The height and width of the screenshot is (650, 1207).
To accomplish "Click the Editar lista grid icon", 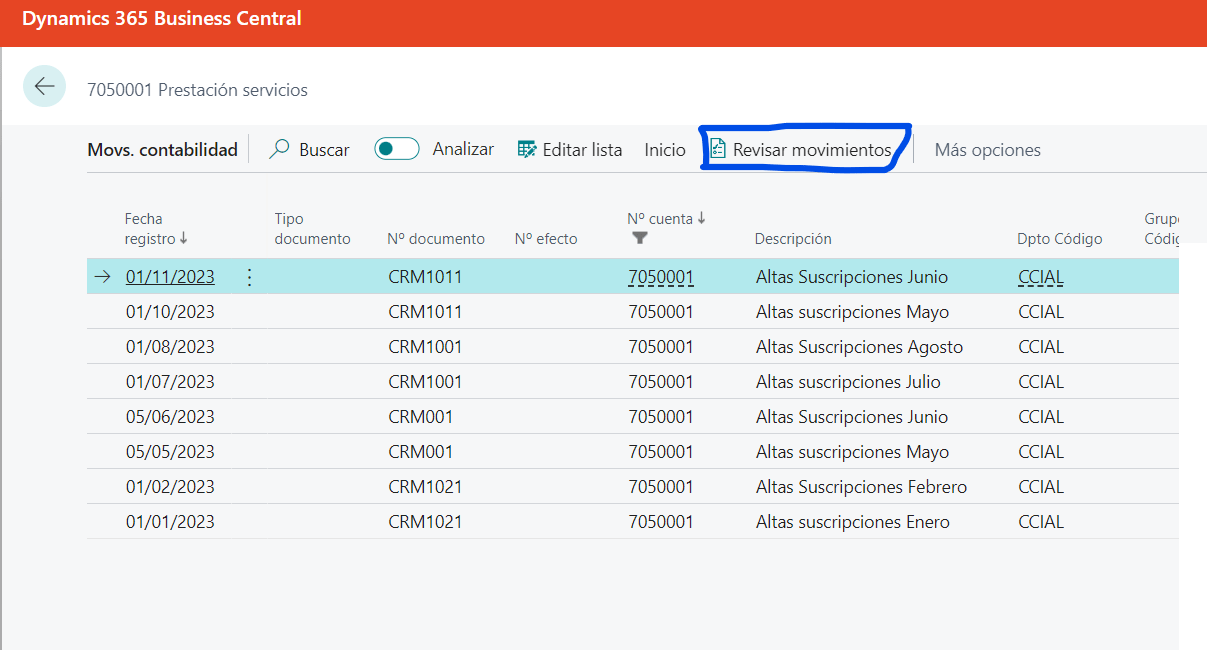I will click(x=527, y=149).
